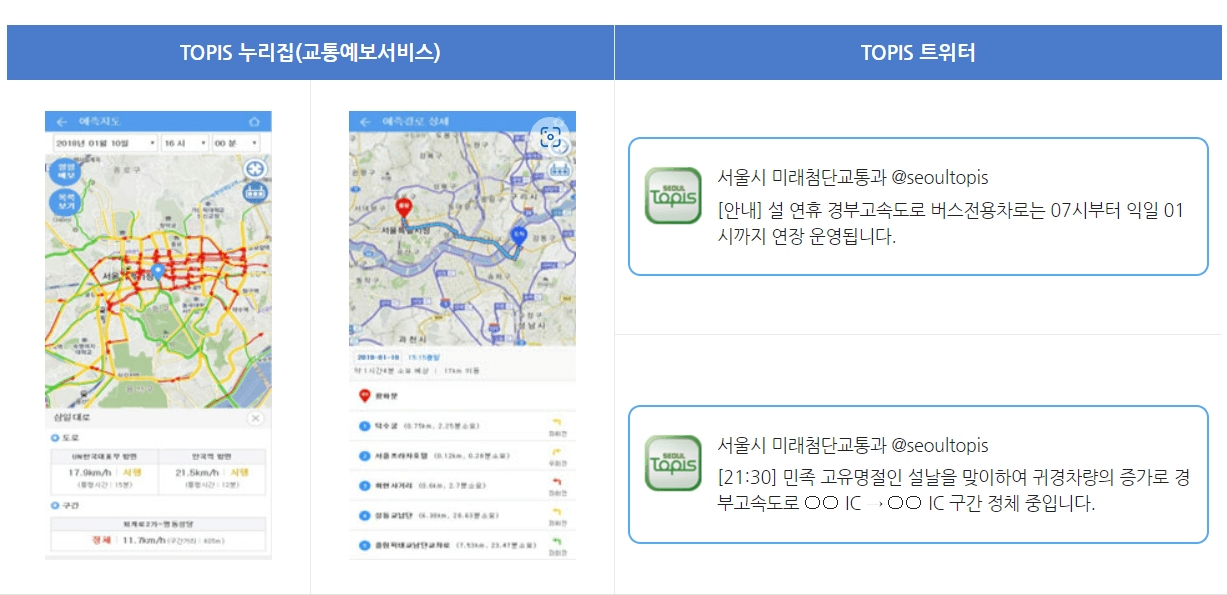The height and width of the screenshot is (595, 1227).
Task: Click the @seoultopis handle in the [21:30] tweet
Action: click(x=939, y=445)
